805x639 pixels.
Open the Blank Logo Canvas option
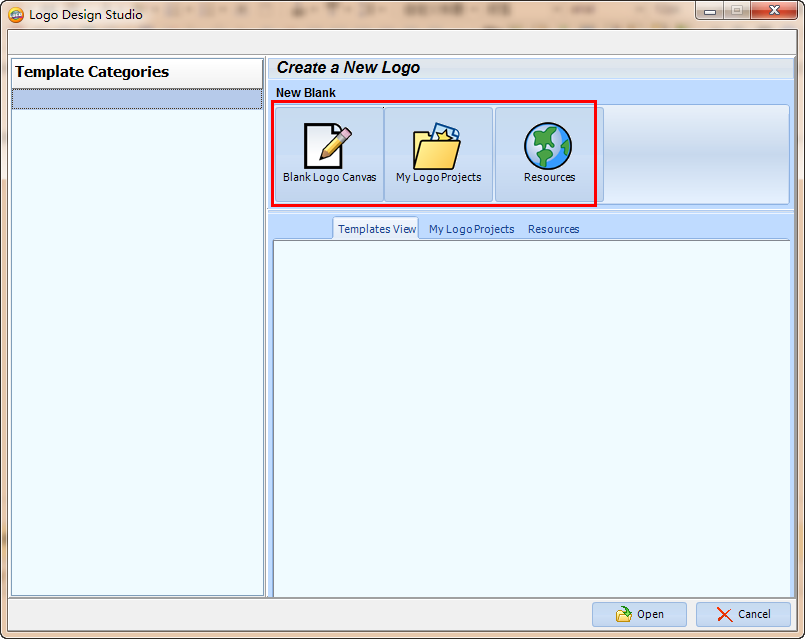click(x=330, y=154)
